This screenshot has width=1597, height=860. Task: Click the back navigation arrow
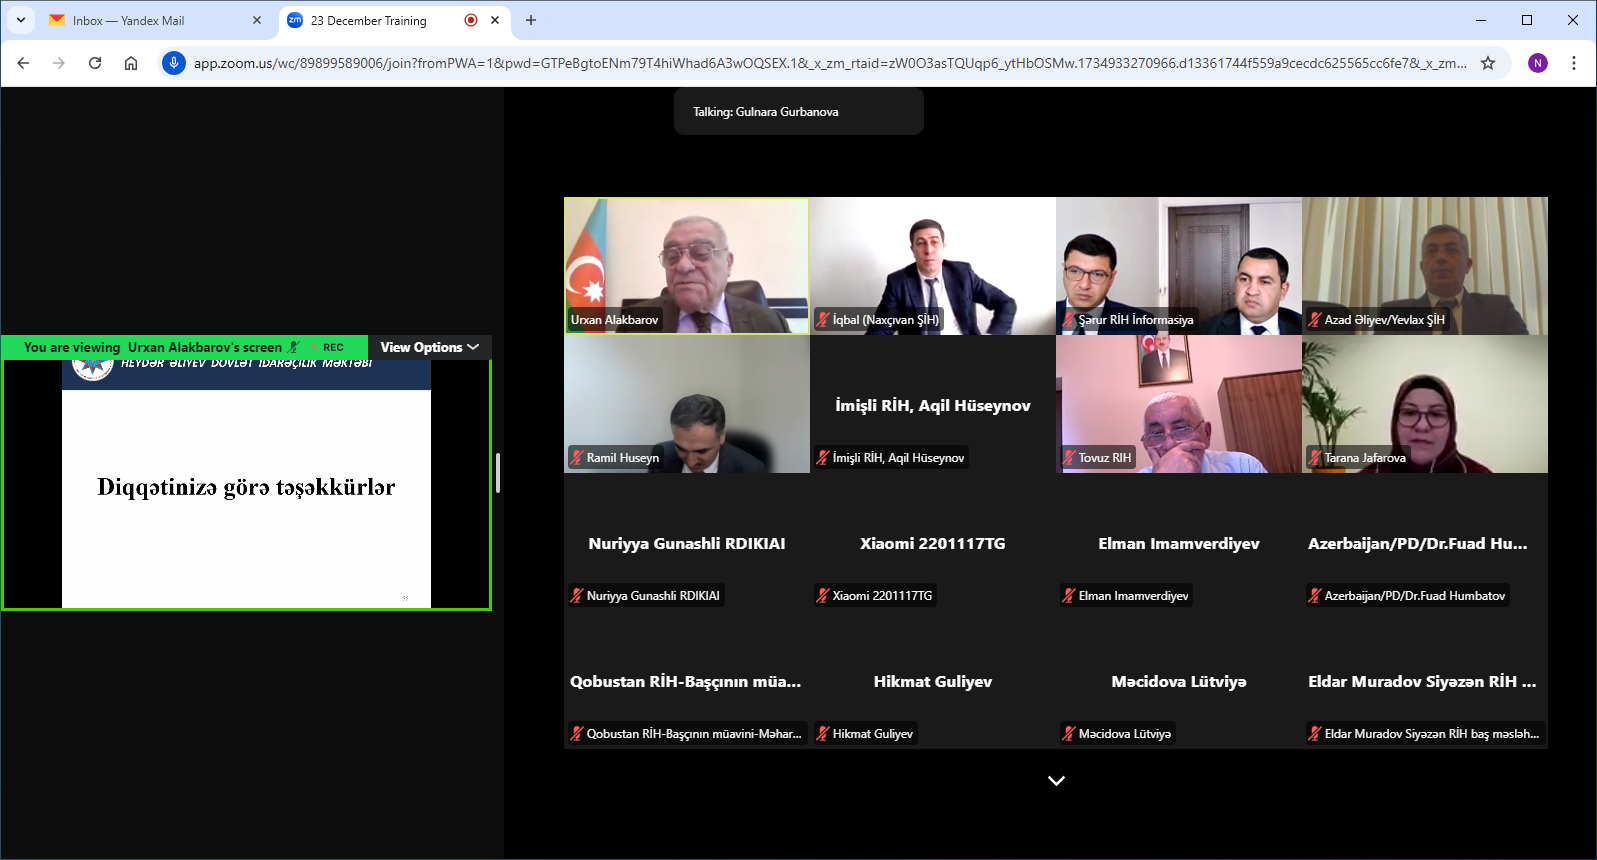(23, 63)
